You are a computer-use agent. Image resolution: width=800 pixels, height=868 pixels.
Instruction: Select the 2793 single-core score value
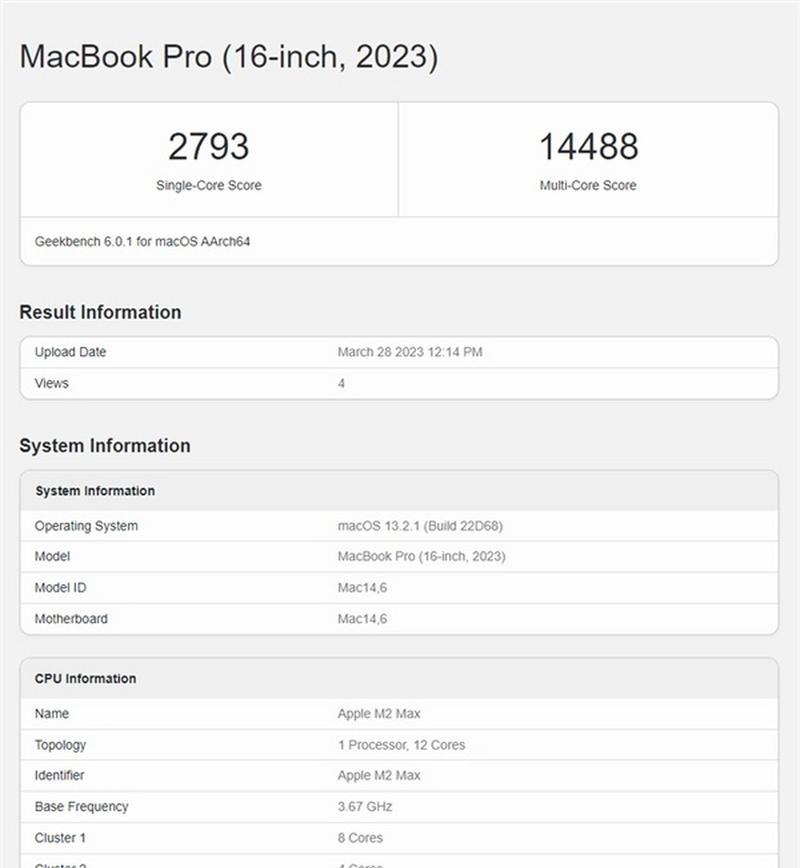pyautogui.click(x=209, y=147)
